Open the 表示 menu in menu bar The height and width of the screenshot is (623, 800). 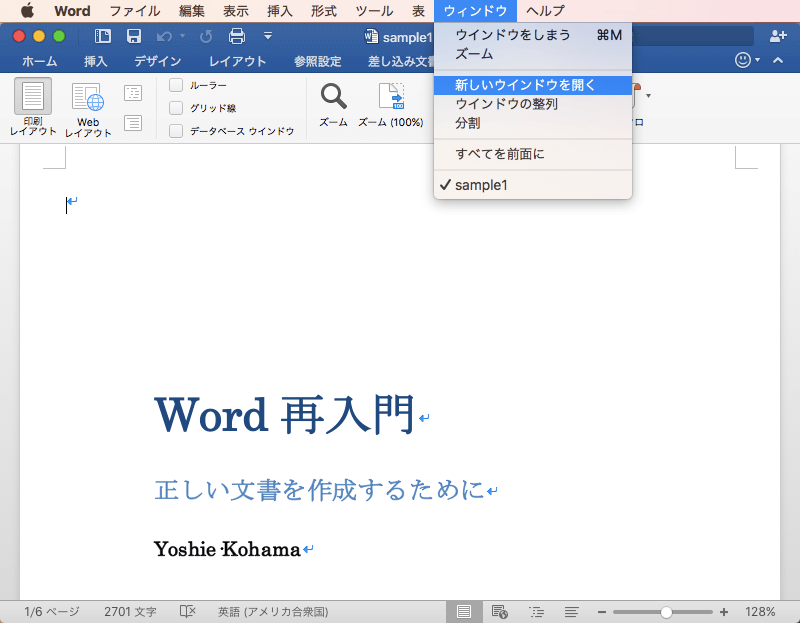click(x=236, y=11)
